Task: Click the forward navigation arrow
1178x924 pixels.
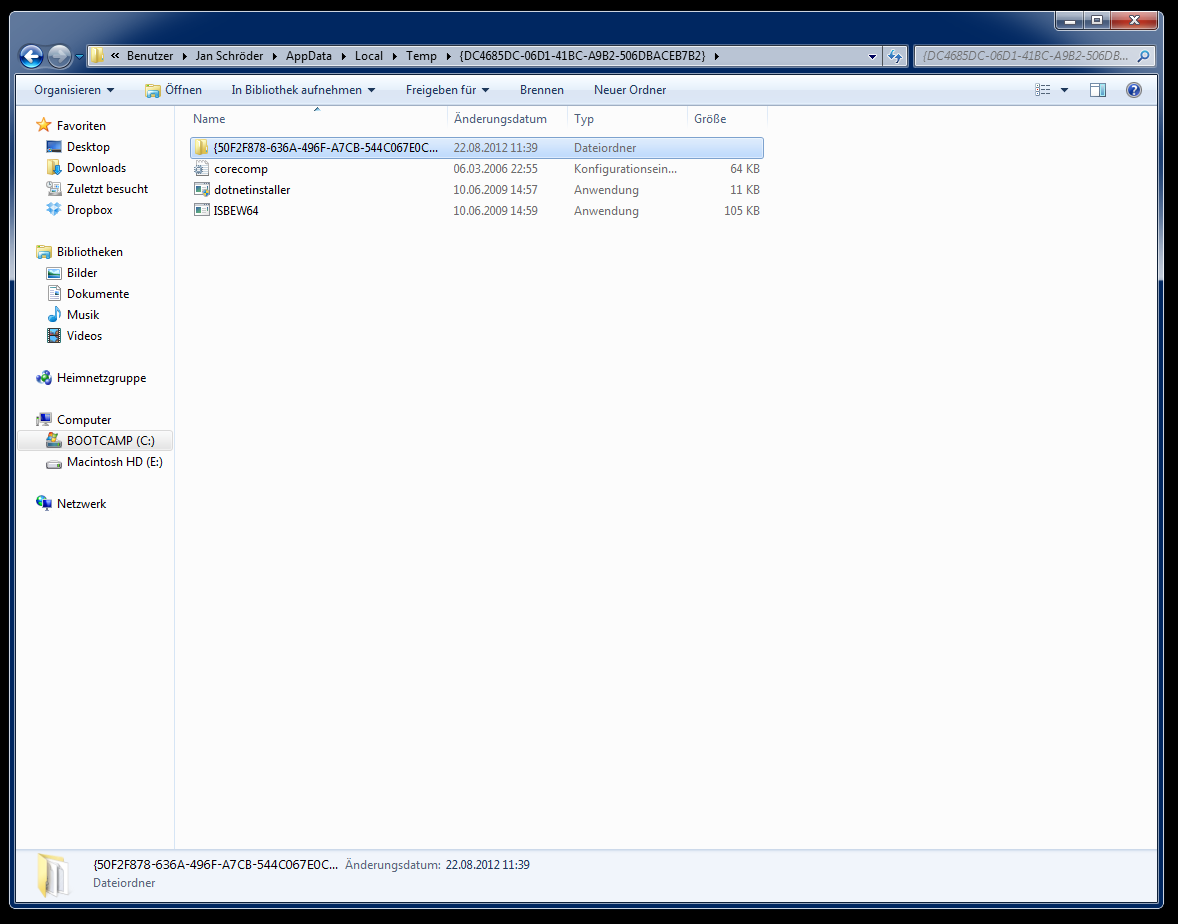Action: point(59,56)
